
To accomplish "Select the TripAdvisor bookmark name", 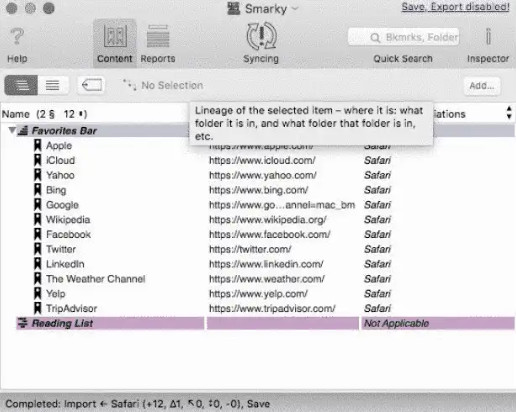I will click(x=71, y=308).
